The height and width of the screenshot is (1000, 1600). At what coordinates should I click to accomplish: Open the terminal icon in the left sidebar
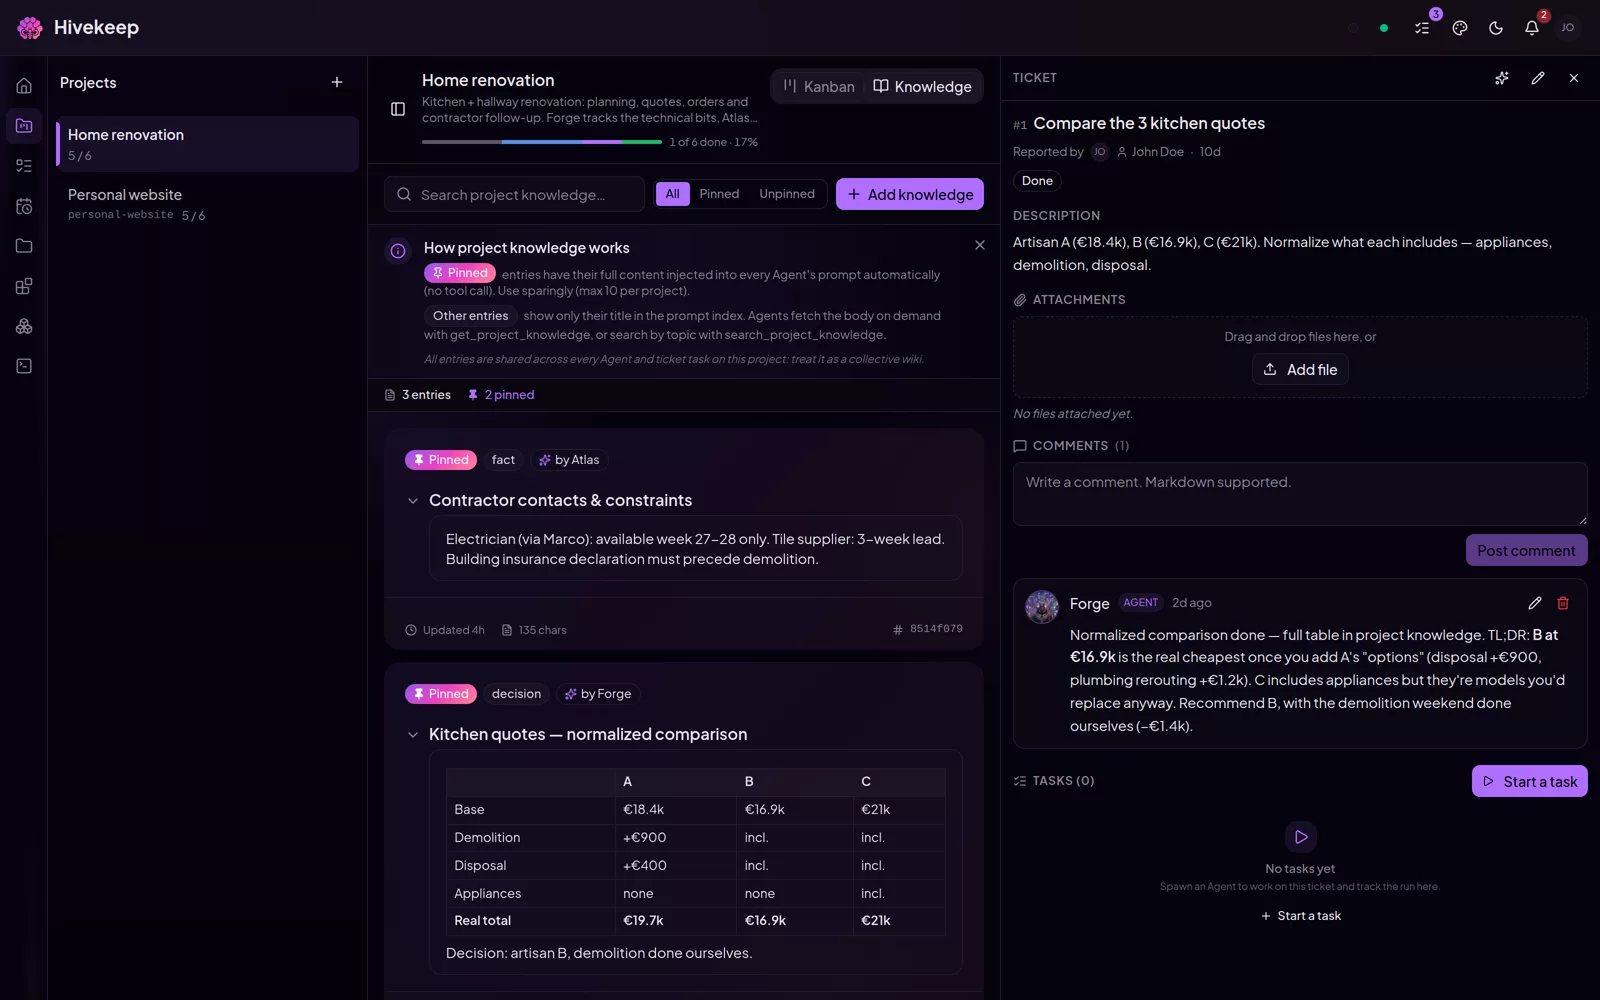pyautogui.click(x=24, y=366)
